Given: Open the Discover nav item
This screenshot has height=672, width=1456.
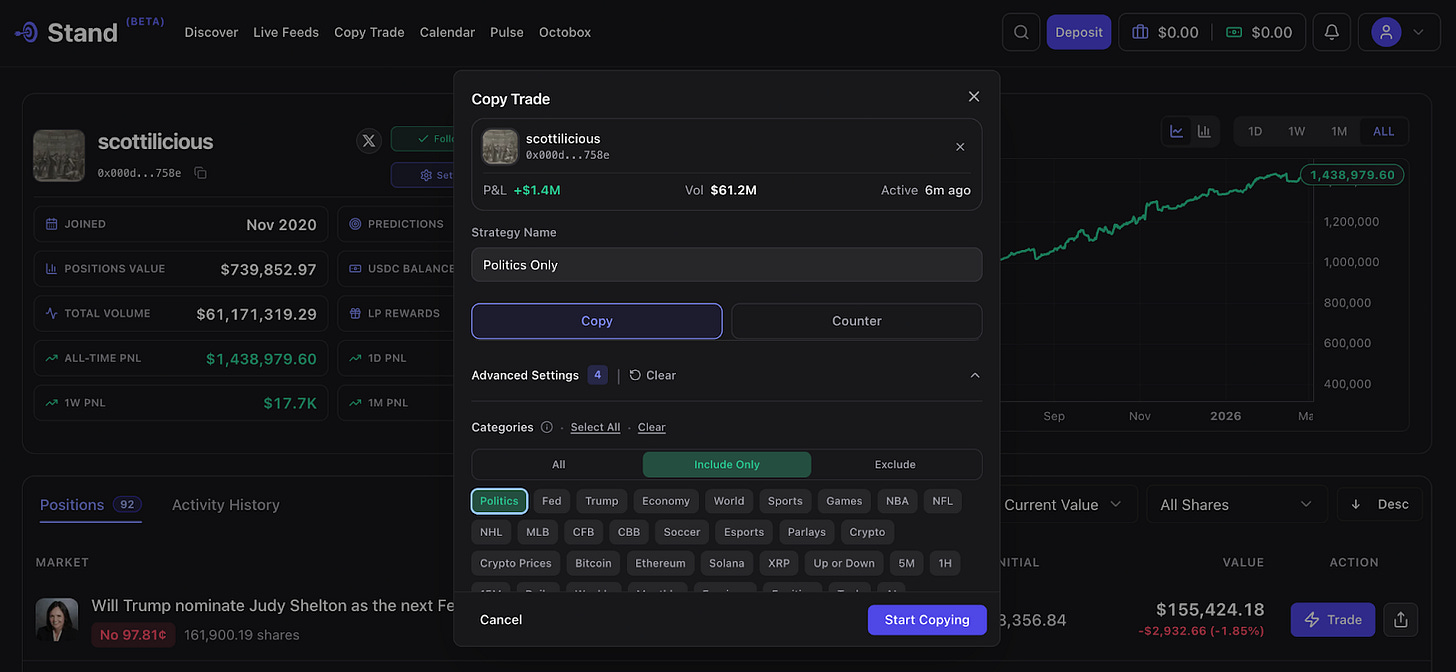Looking at the screenshot, I should pyautogui.click(x=211, y=32).
